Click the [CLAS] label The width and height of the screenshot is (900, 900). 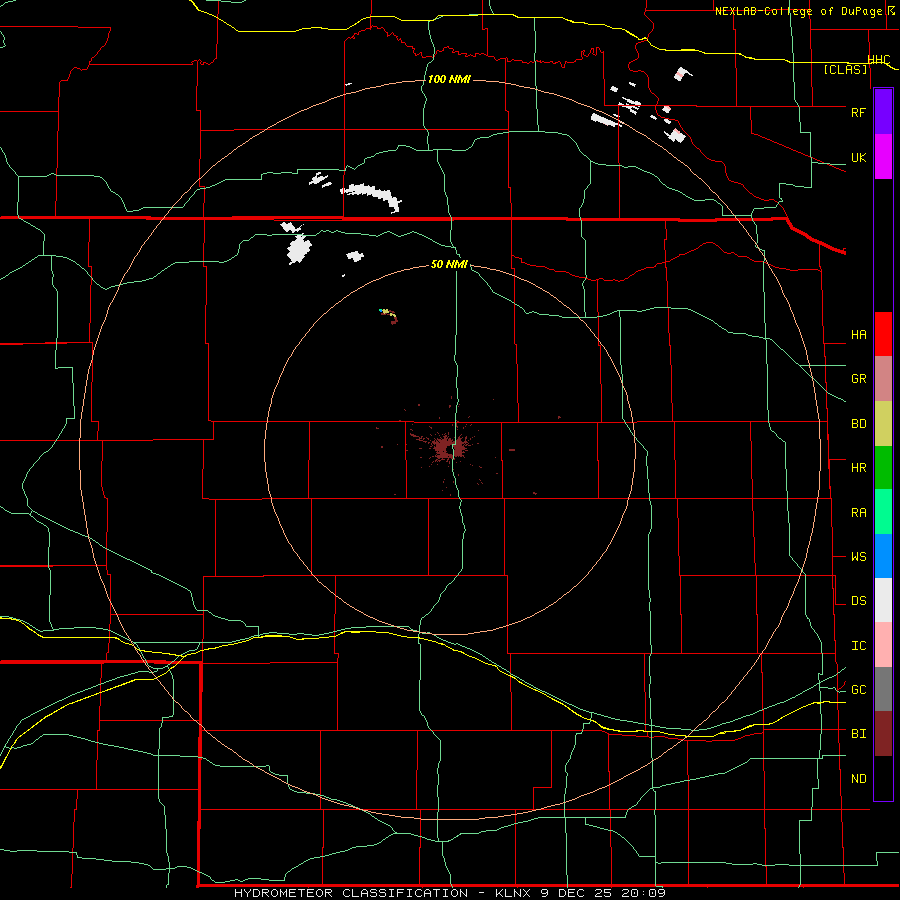(845, 70)
